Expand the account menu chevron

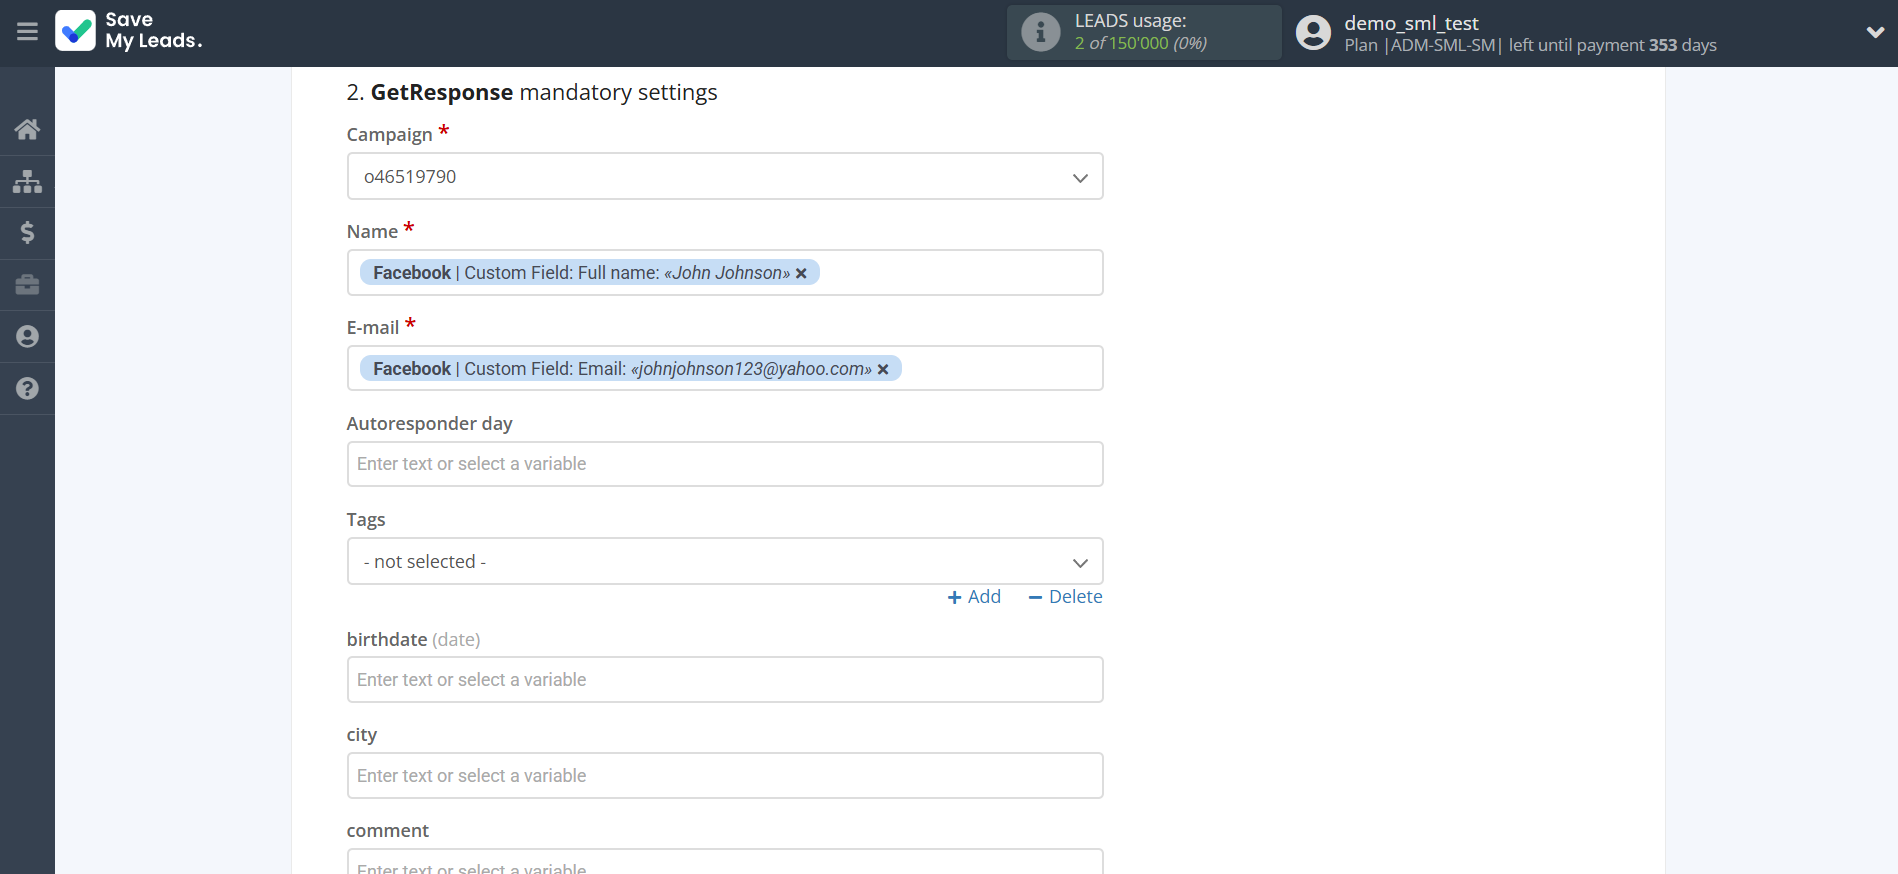(1874, 32)
